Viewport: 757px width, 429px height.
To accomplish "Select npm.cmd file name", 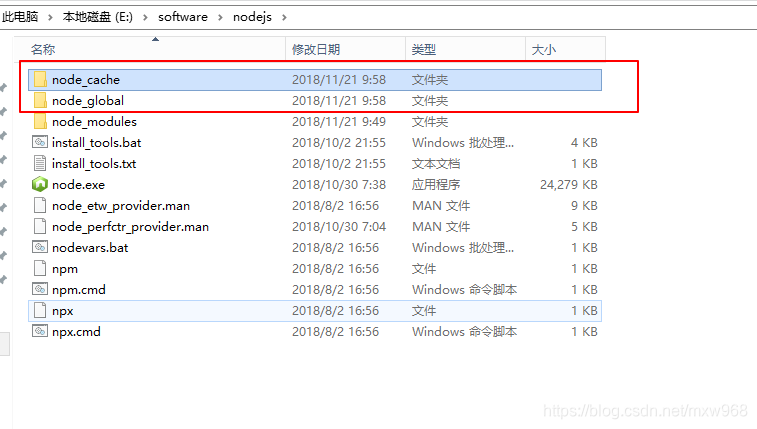I will pyautogui.click(x=79, y=290).
